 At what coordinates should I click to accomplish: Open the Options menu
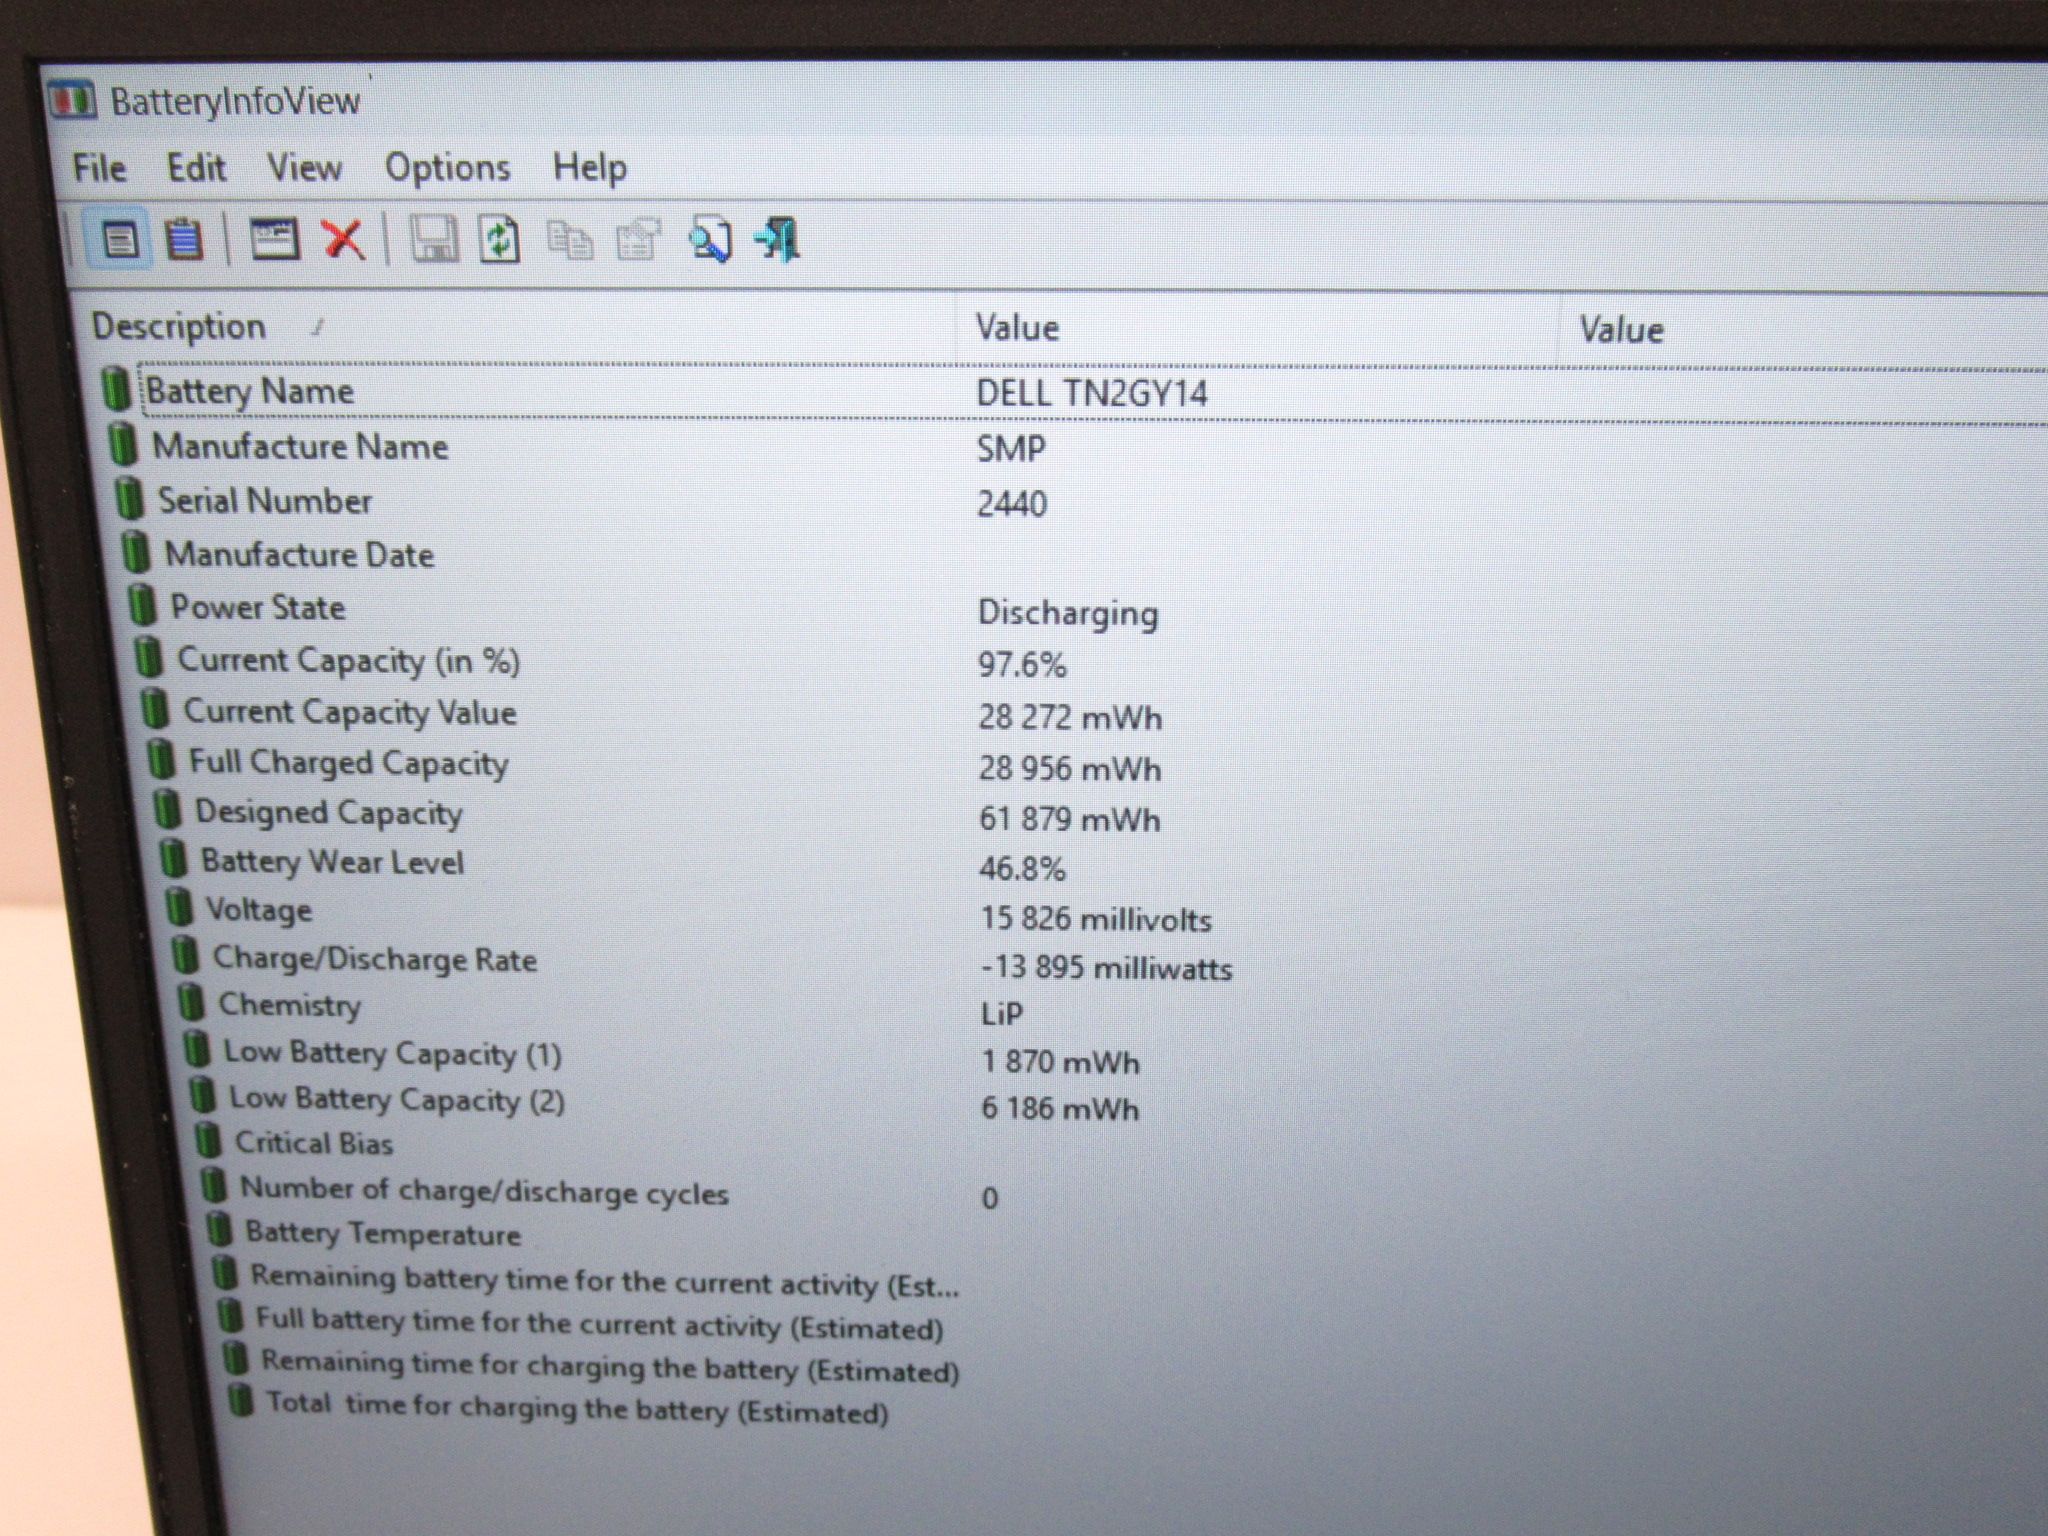click(447, 168)
